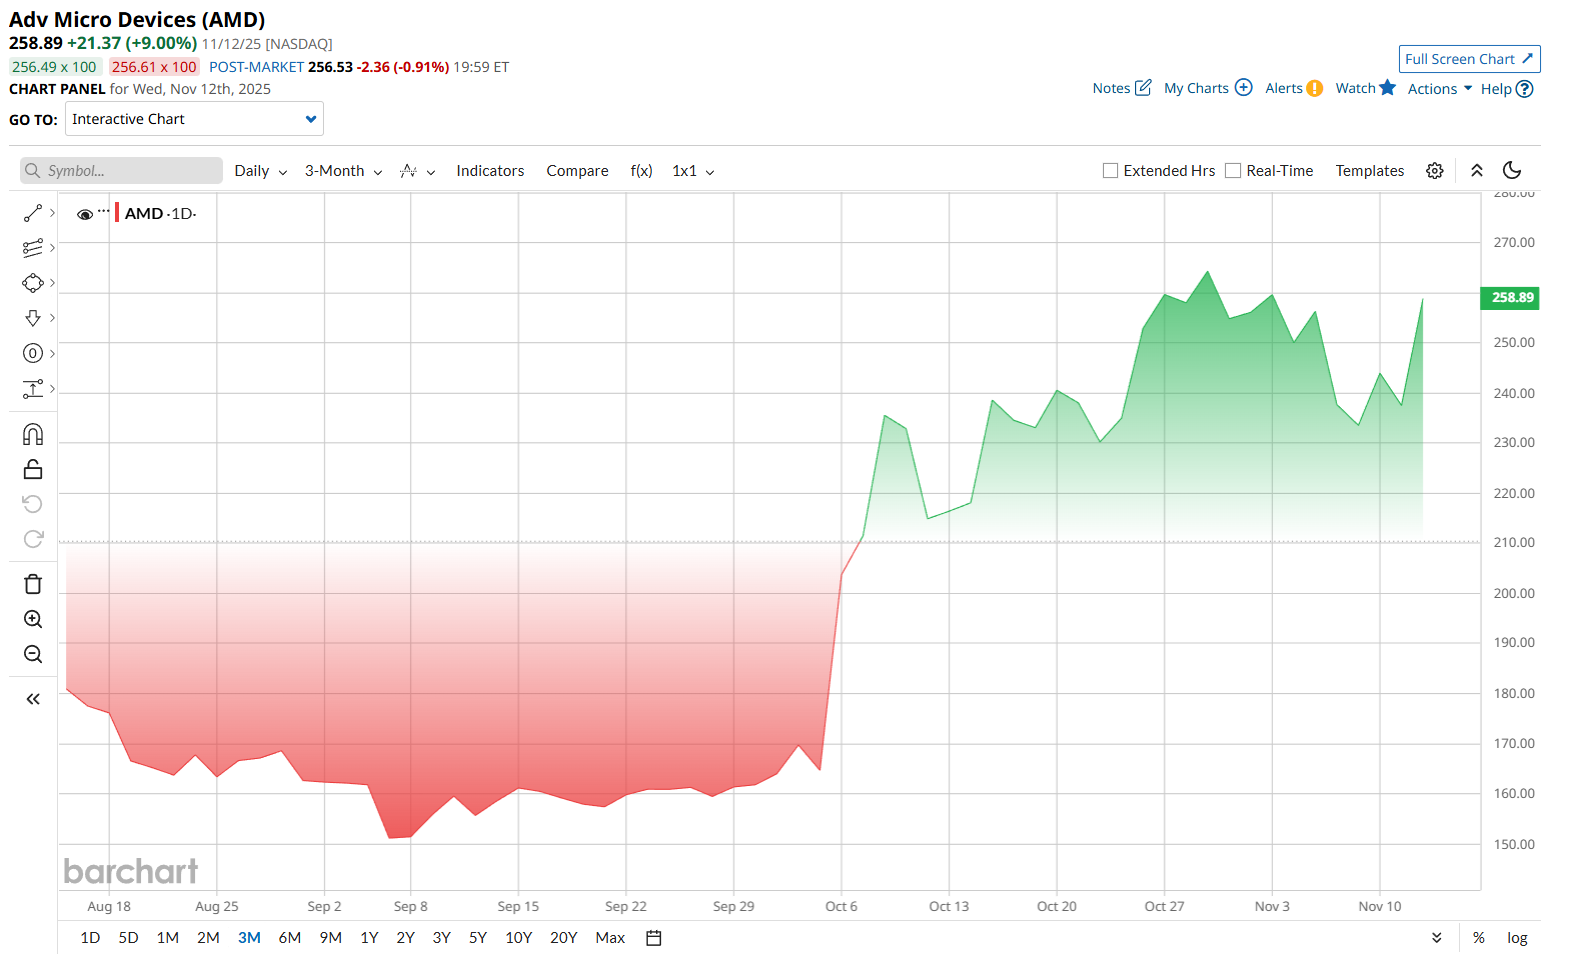
Task: Zoom in on the chart
Action: click(x=33, y=619)
